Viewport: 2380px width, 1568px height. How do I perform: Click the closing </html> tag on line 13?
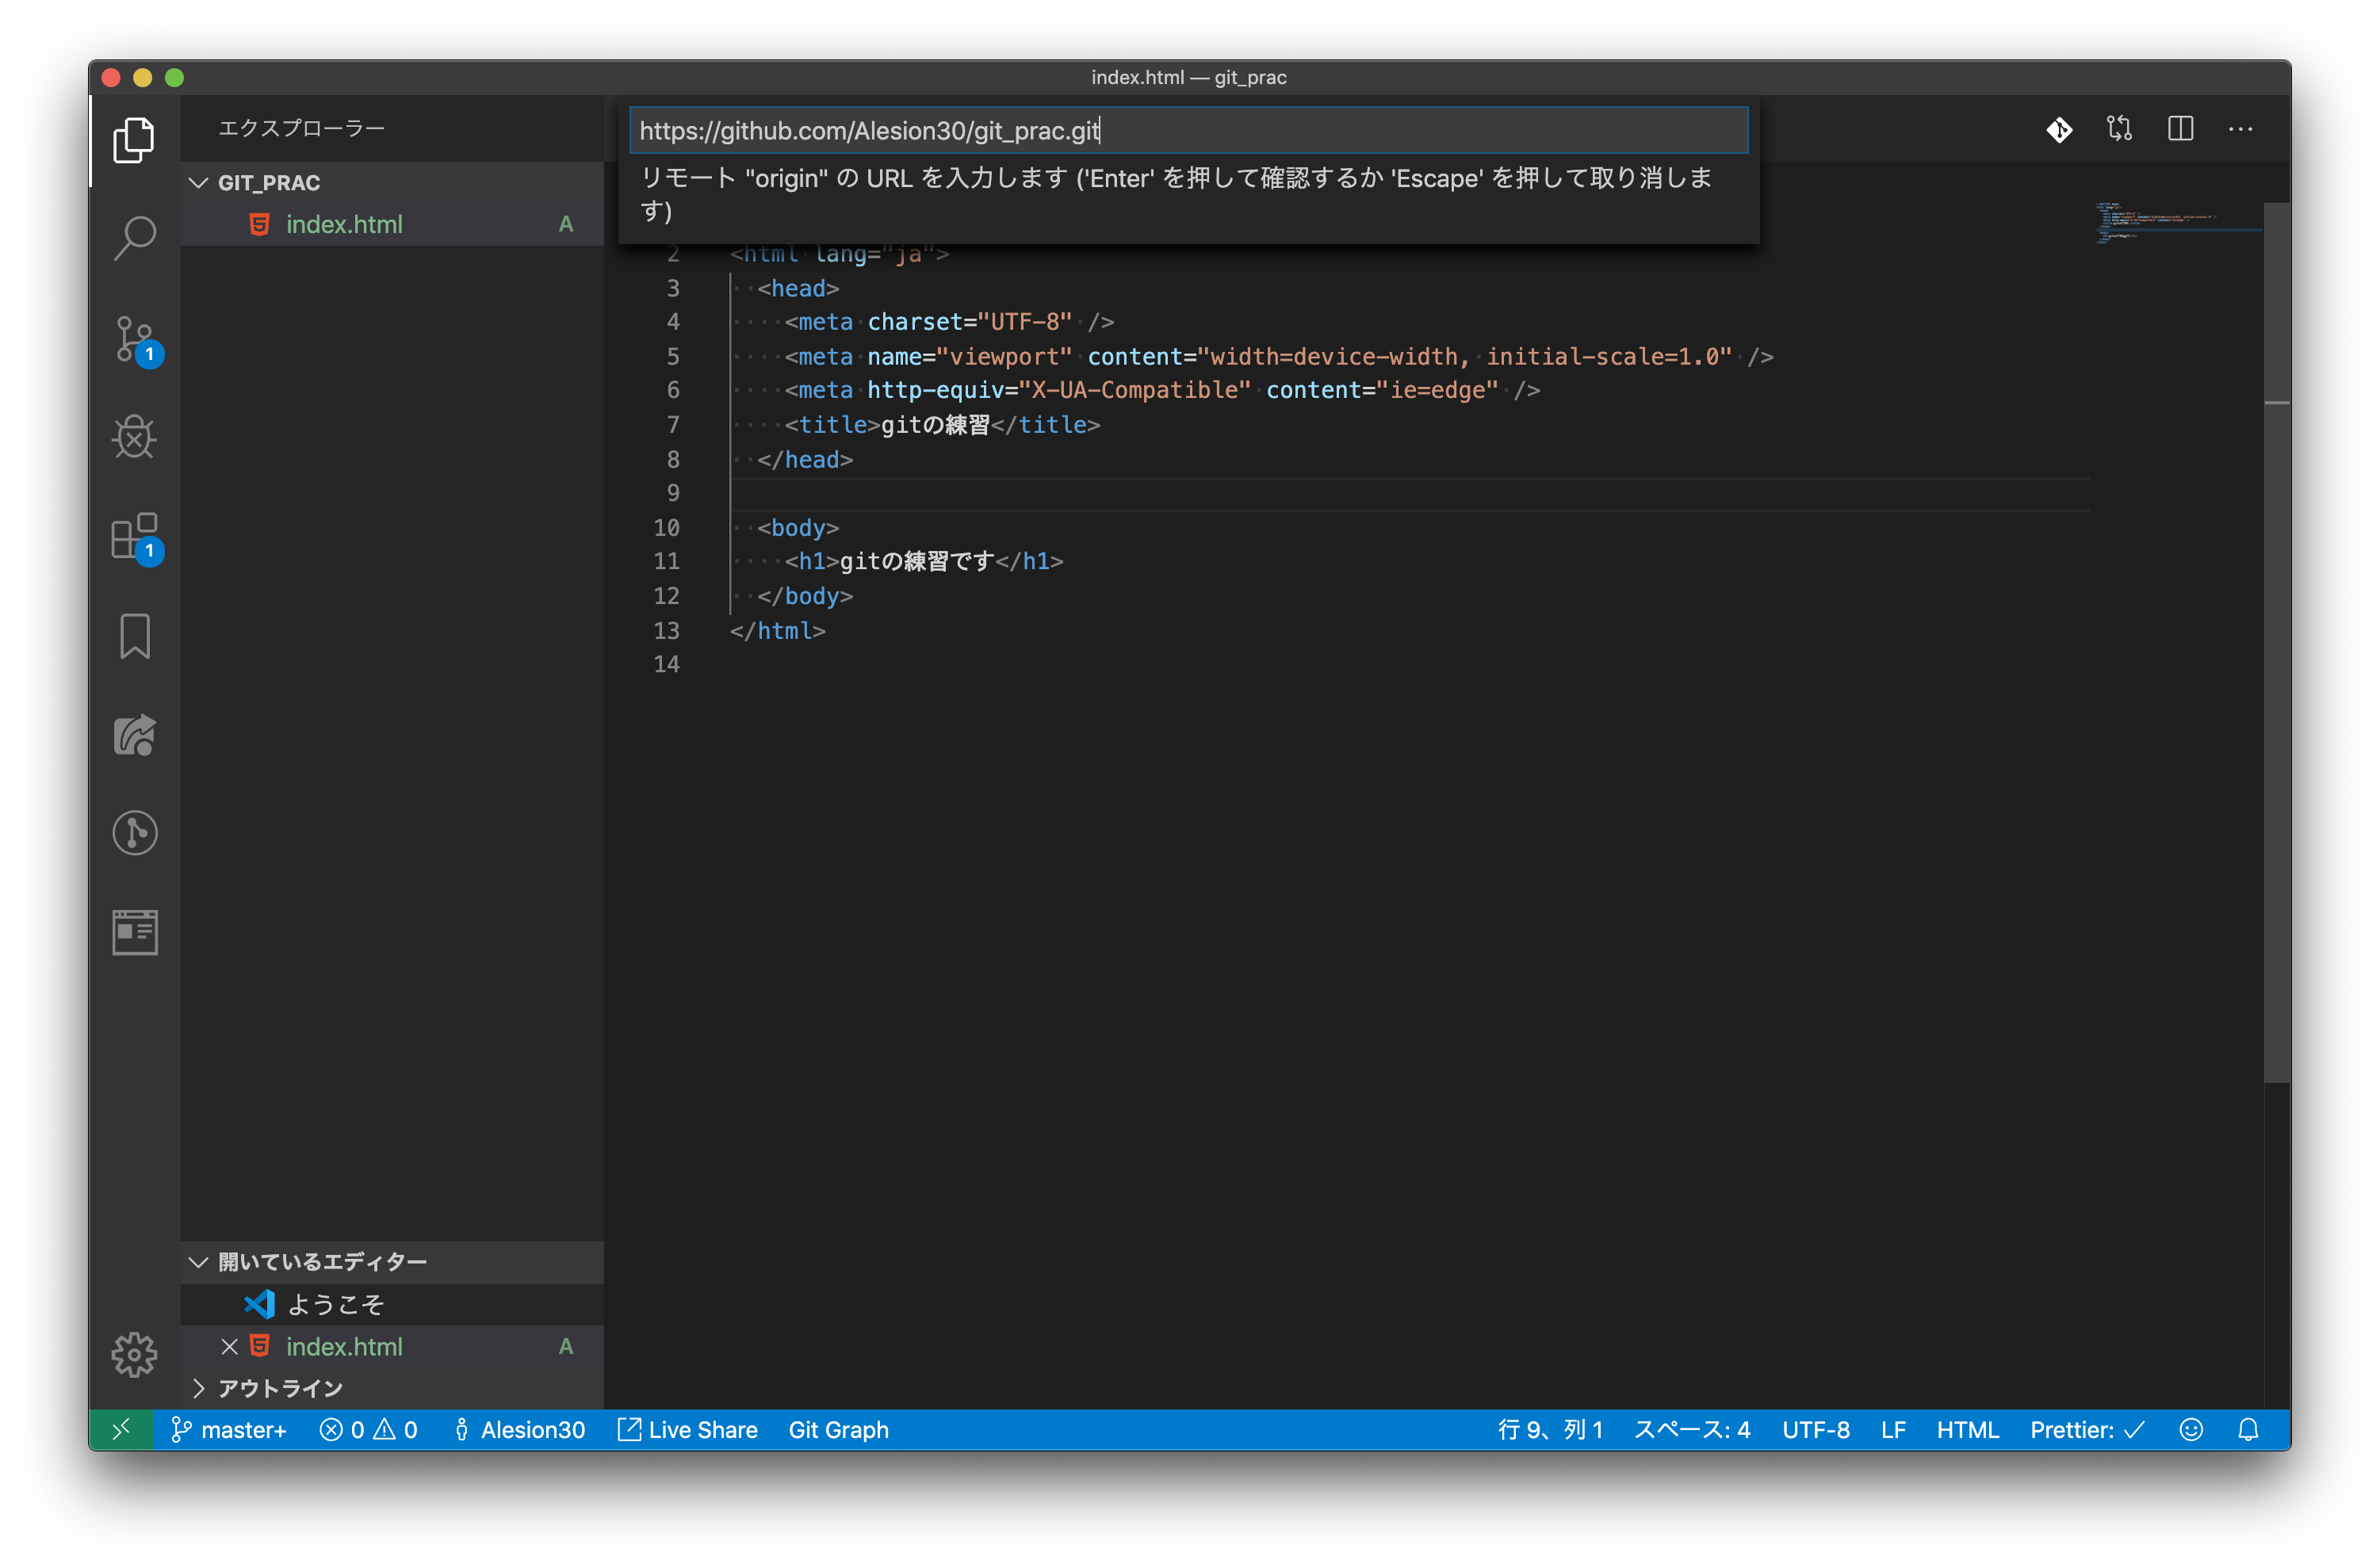[777, 630]
